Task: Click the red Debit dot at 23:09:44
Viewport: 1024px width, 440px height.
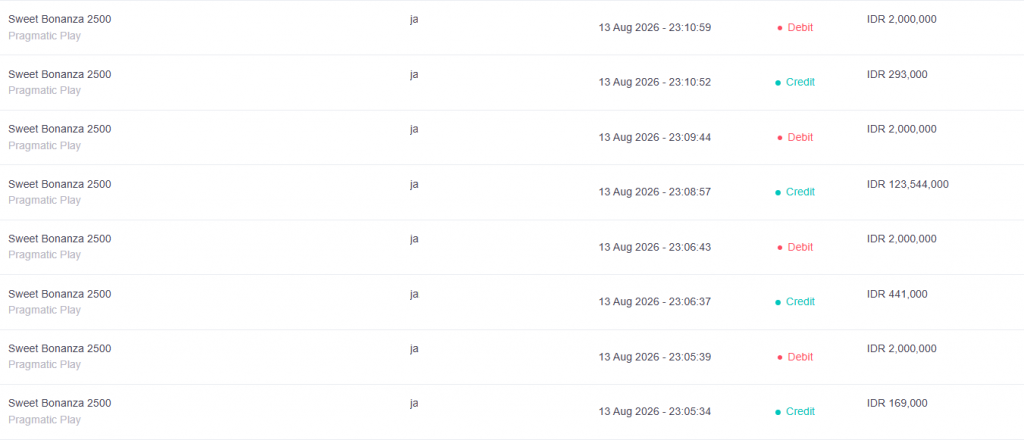Action: click(x=780, y=138)
